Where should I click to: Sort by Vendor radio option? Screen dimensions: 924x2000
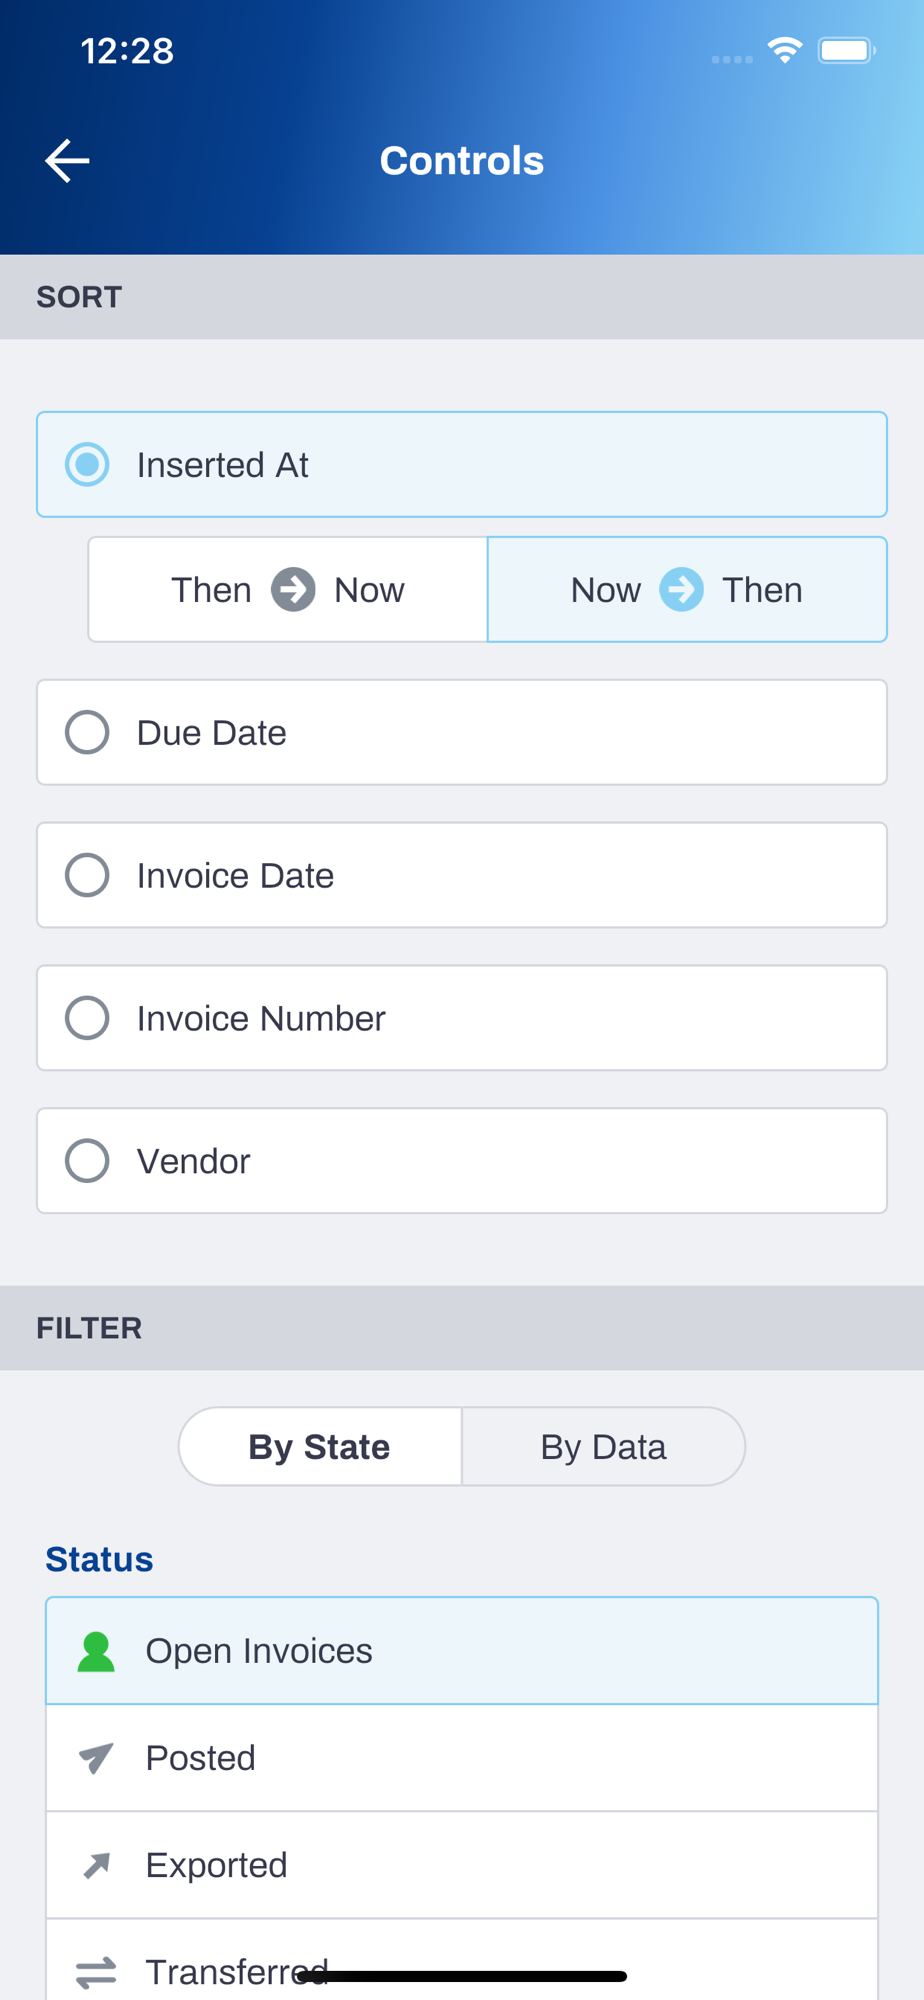click(87, 1161)
